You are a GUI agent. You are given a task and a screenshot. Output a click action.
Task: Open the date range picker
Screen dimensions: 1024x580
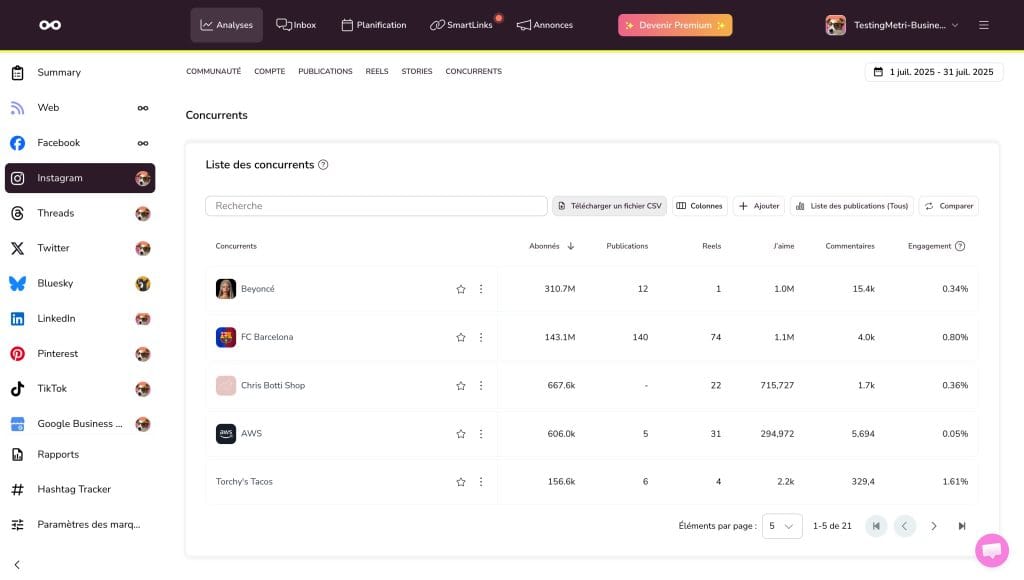[933, 72]
